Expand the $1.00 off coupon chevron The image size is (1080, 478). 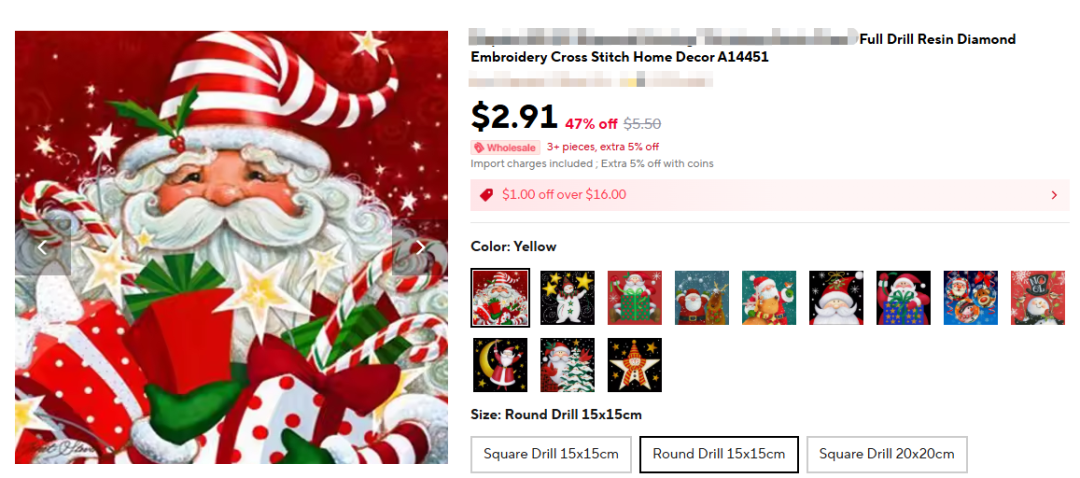(1054, 195)
